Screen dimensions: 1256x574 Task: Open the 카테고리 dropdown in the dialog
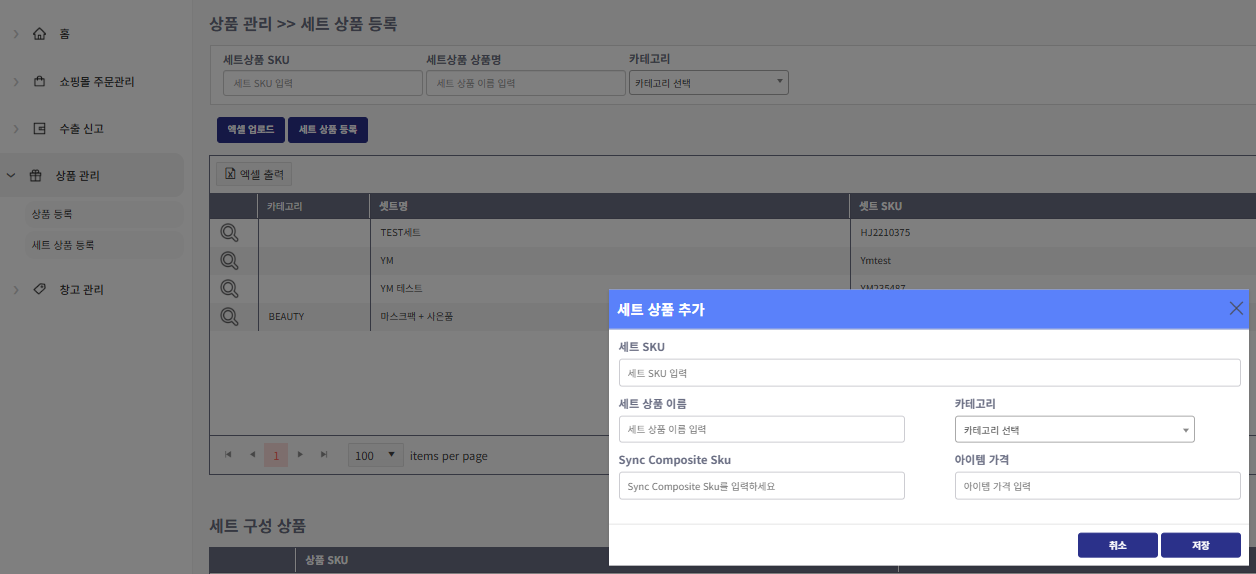pos(1075,429)
